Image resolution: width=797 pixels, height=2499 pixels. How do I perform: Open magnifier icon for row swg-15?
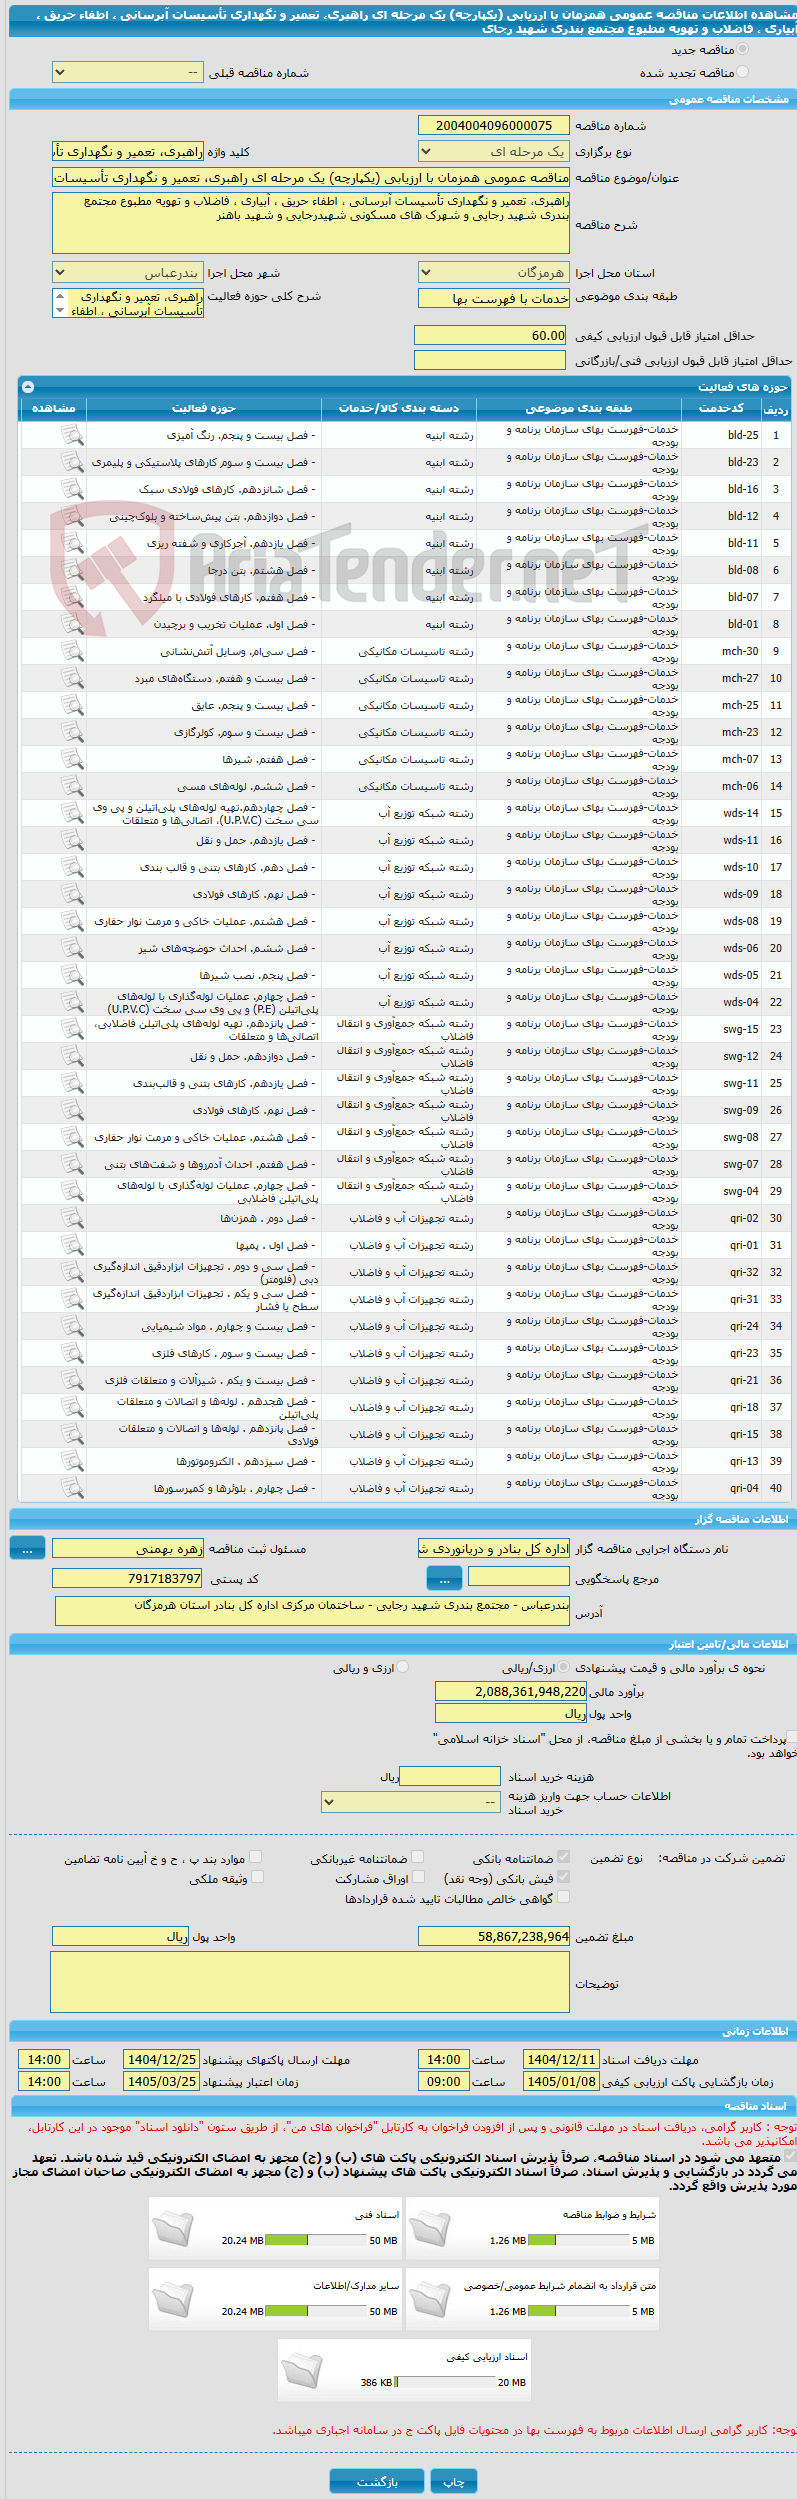pos(72,1029)
